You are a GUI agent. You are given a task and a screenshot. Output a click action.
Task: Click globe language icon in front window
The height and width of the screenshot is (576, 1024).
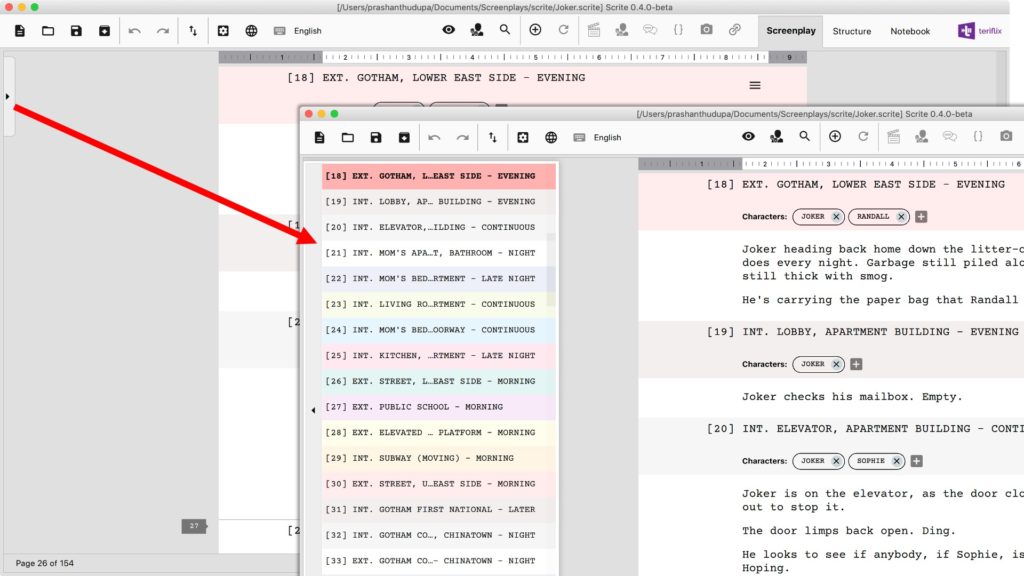tap(551, 138)
